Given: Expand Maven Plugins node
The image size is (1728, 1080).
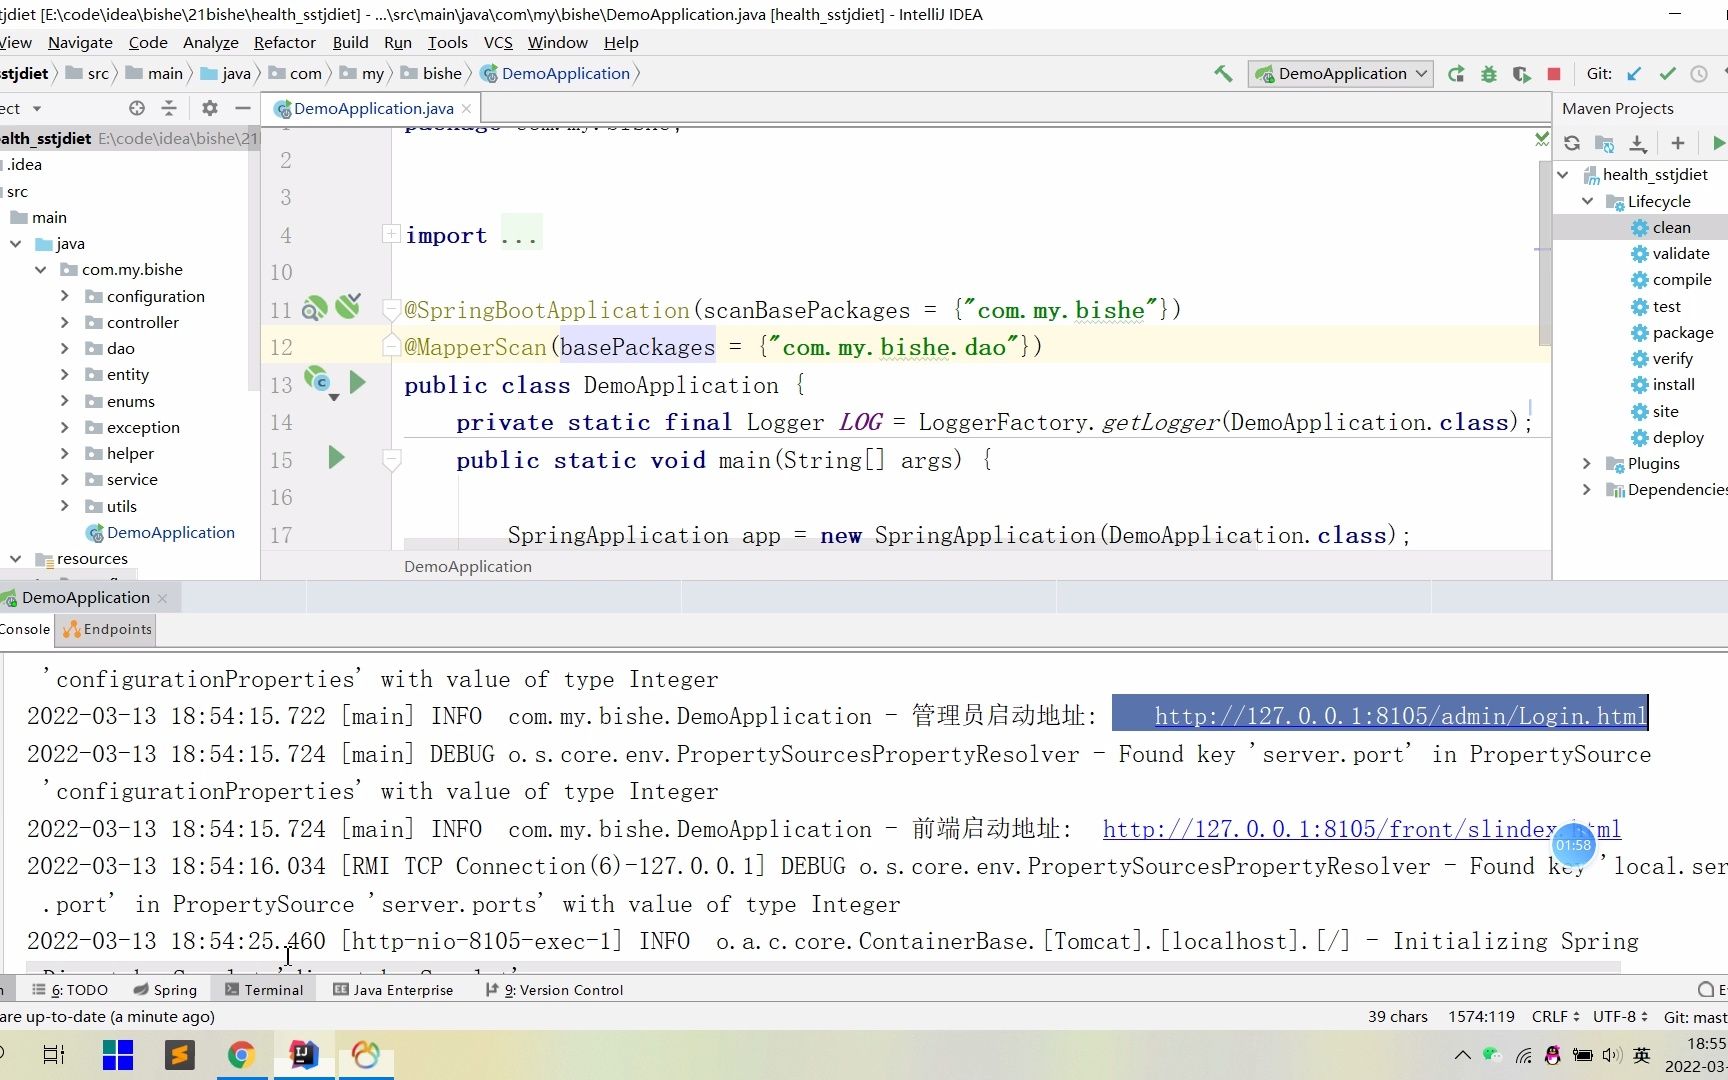Looking at the screenshot, I should [x=1587, y=463].
